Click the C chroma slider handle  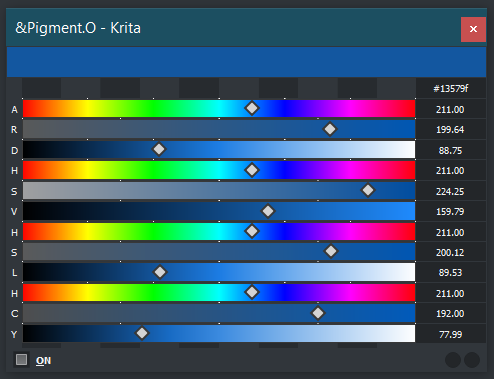[318, 313]
